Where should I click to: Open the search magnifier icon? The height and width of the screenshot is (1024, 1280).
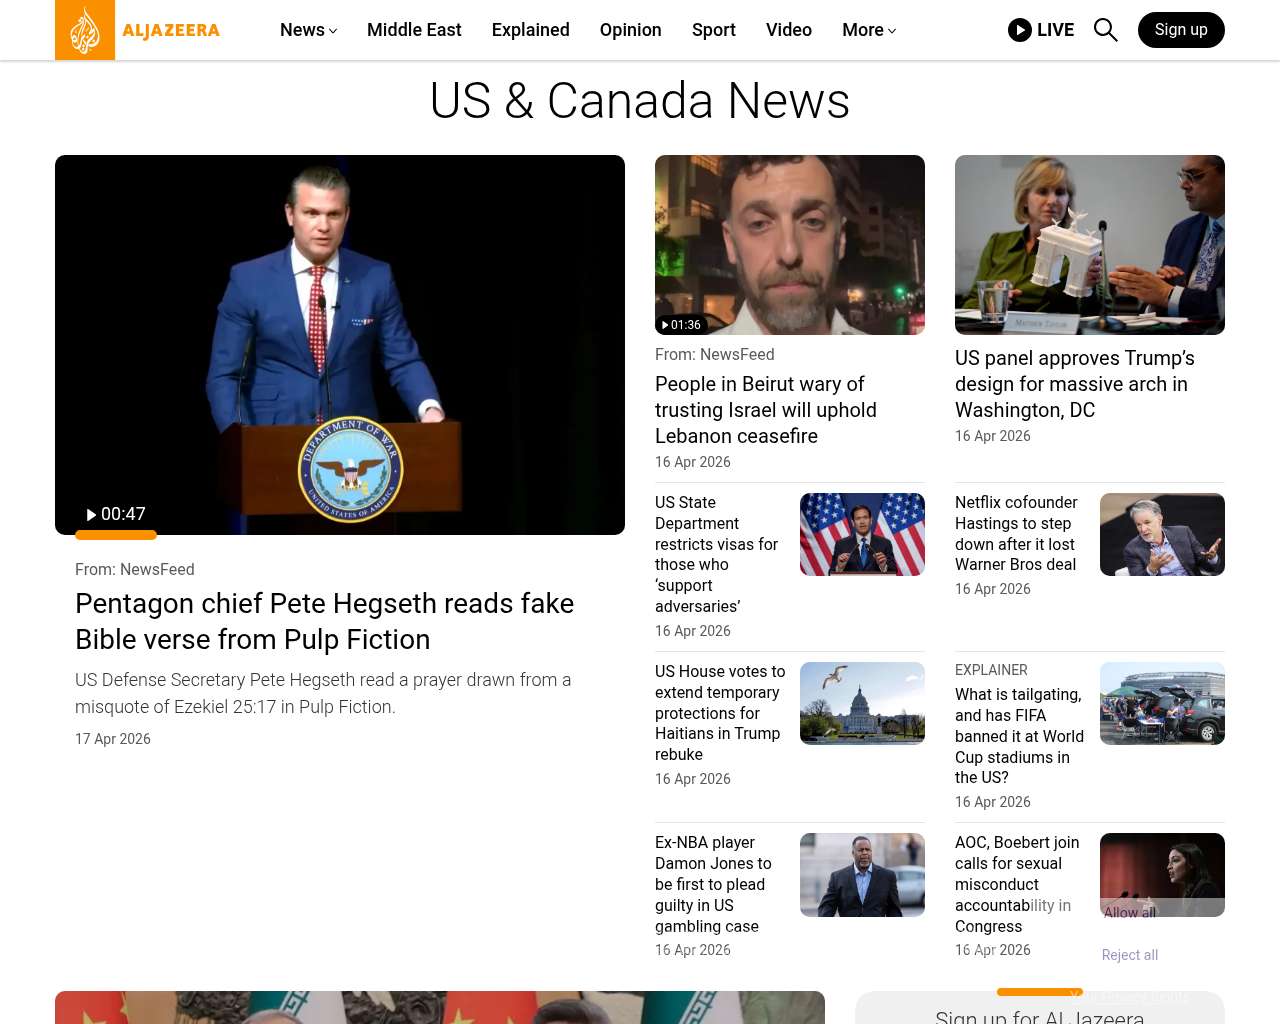click(x=1105, y=30)
